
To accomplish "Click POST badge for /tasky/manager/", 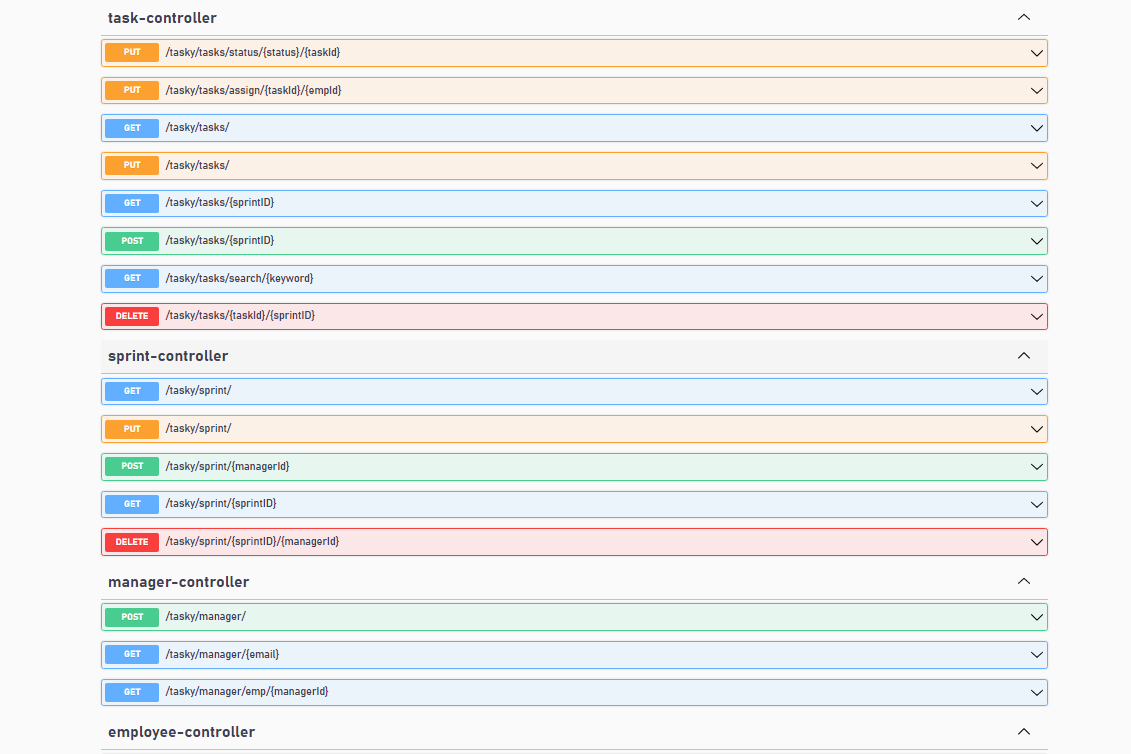I will click(132, 617).
